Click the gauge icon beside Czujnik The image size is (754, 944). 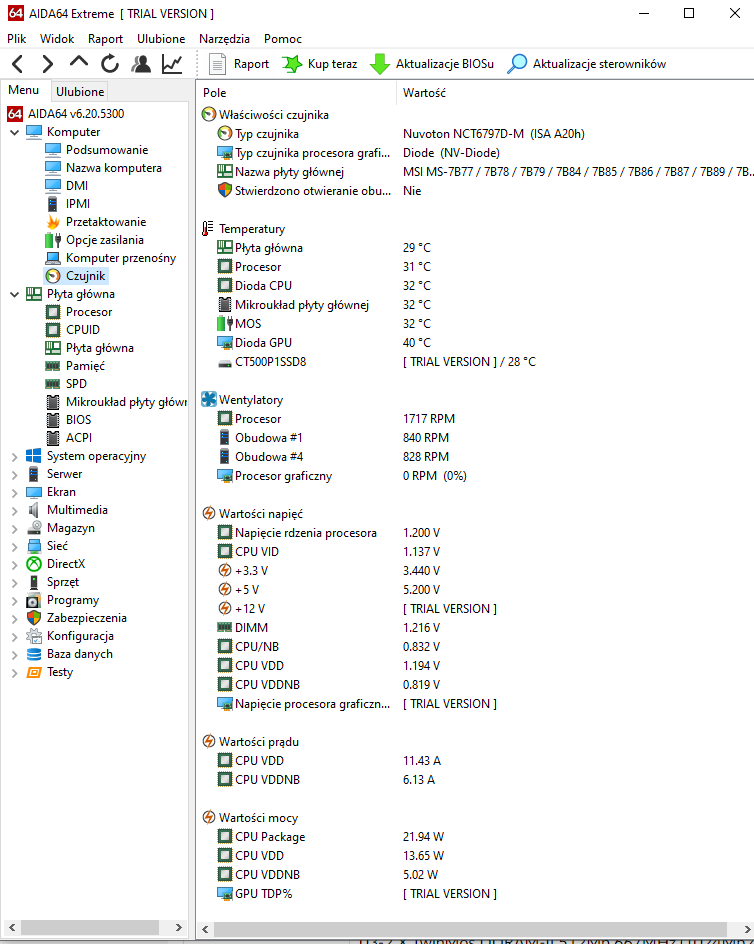[53, 276]
